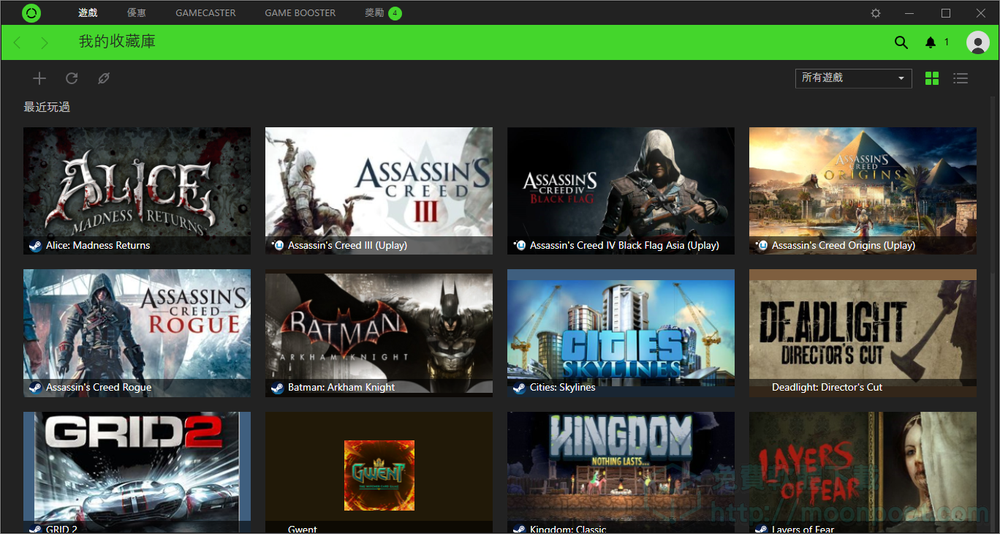Go back with the left arrow
This screenshot has width=1000, height=534.
point(18,43)
